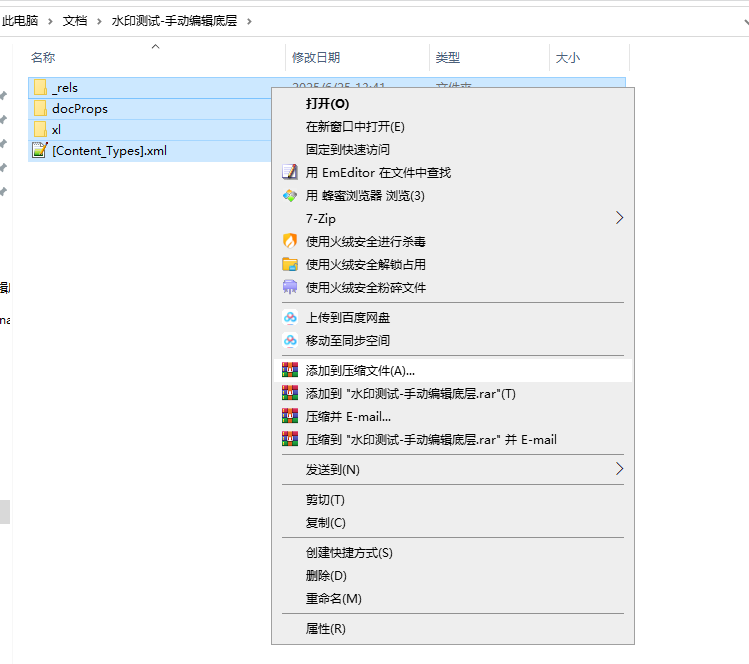The height and width of the screenshot is (664, 749).
Task: Click WinRAR icon beside 添加到 .rar(T) entry
Action: (290, 393)
